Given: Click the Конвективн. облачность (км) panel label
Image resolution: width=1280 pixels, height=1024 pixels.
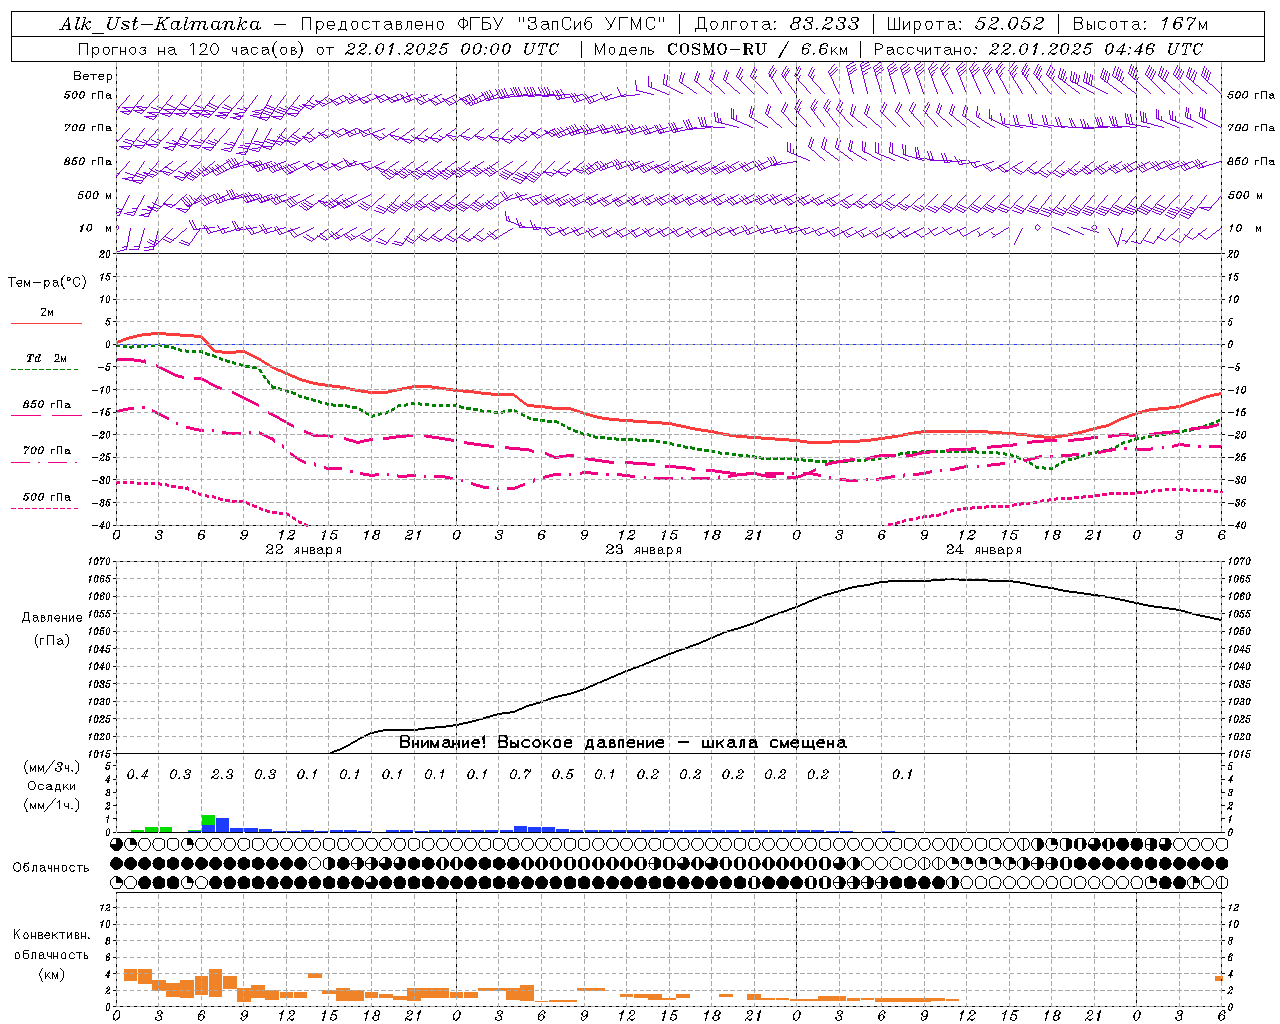Looking at the screenshot, I should point(51,954).
